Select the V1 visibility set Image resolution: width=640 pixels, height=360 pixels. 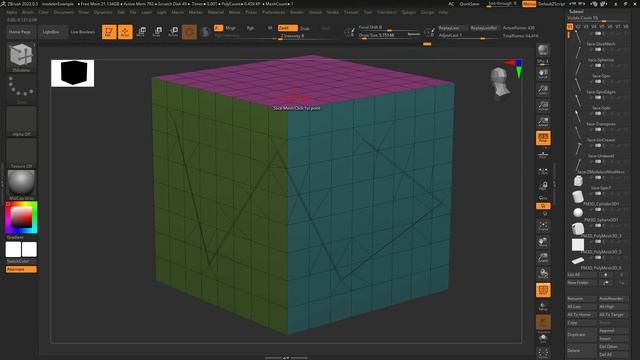570,27
